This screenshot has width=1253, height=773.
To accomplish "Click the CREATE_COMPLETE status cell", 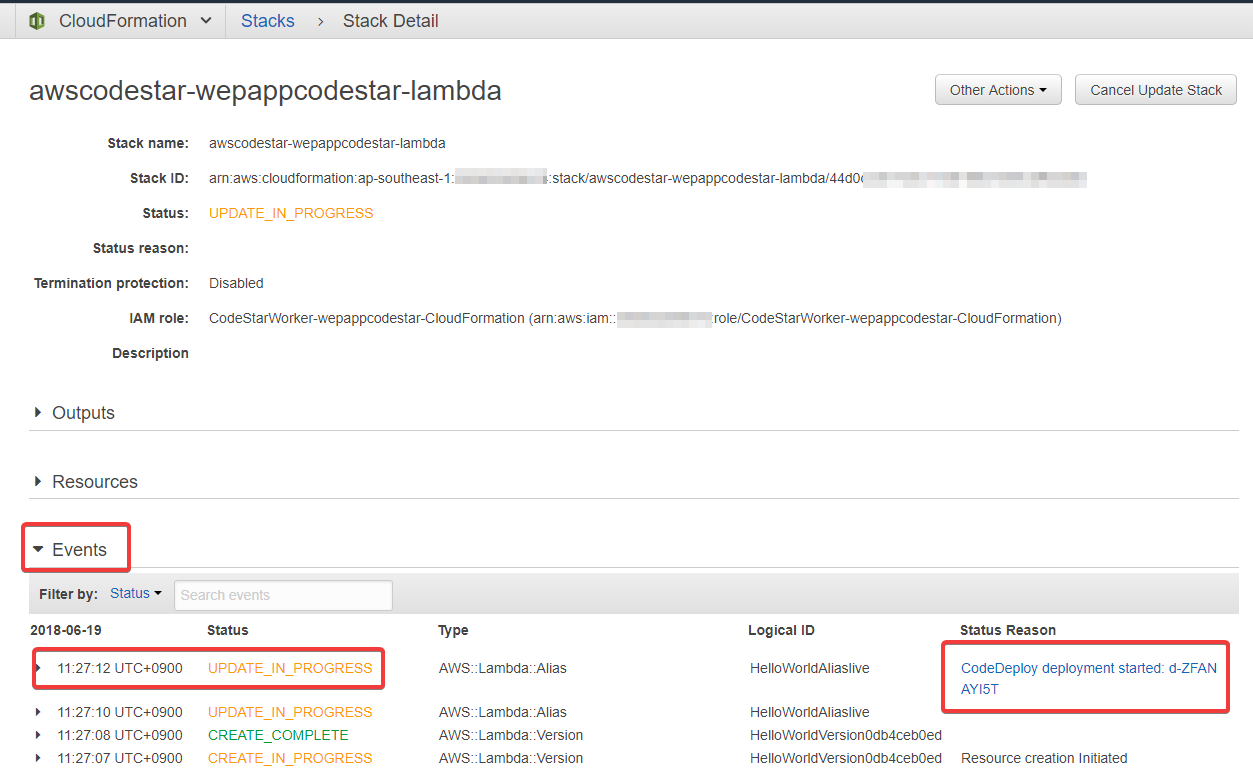I will [278, 735].
